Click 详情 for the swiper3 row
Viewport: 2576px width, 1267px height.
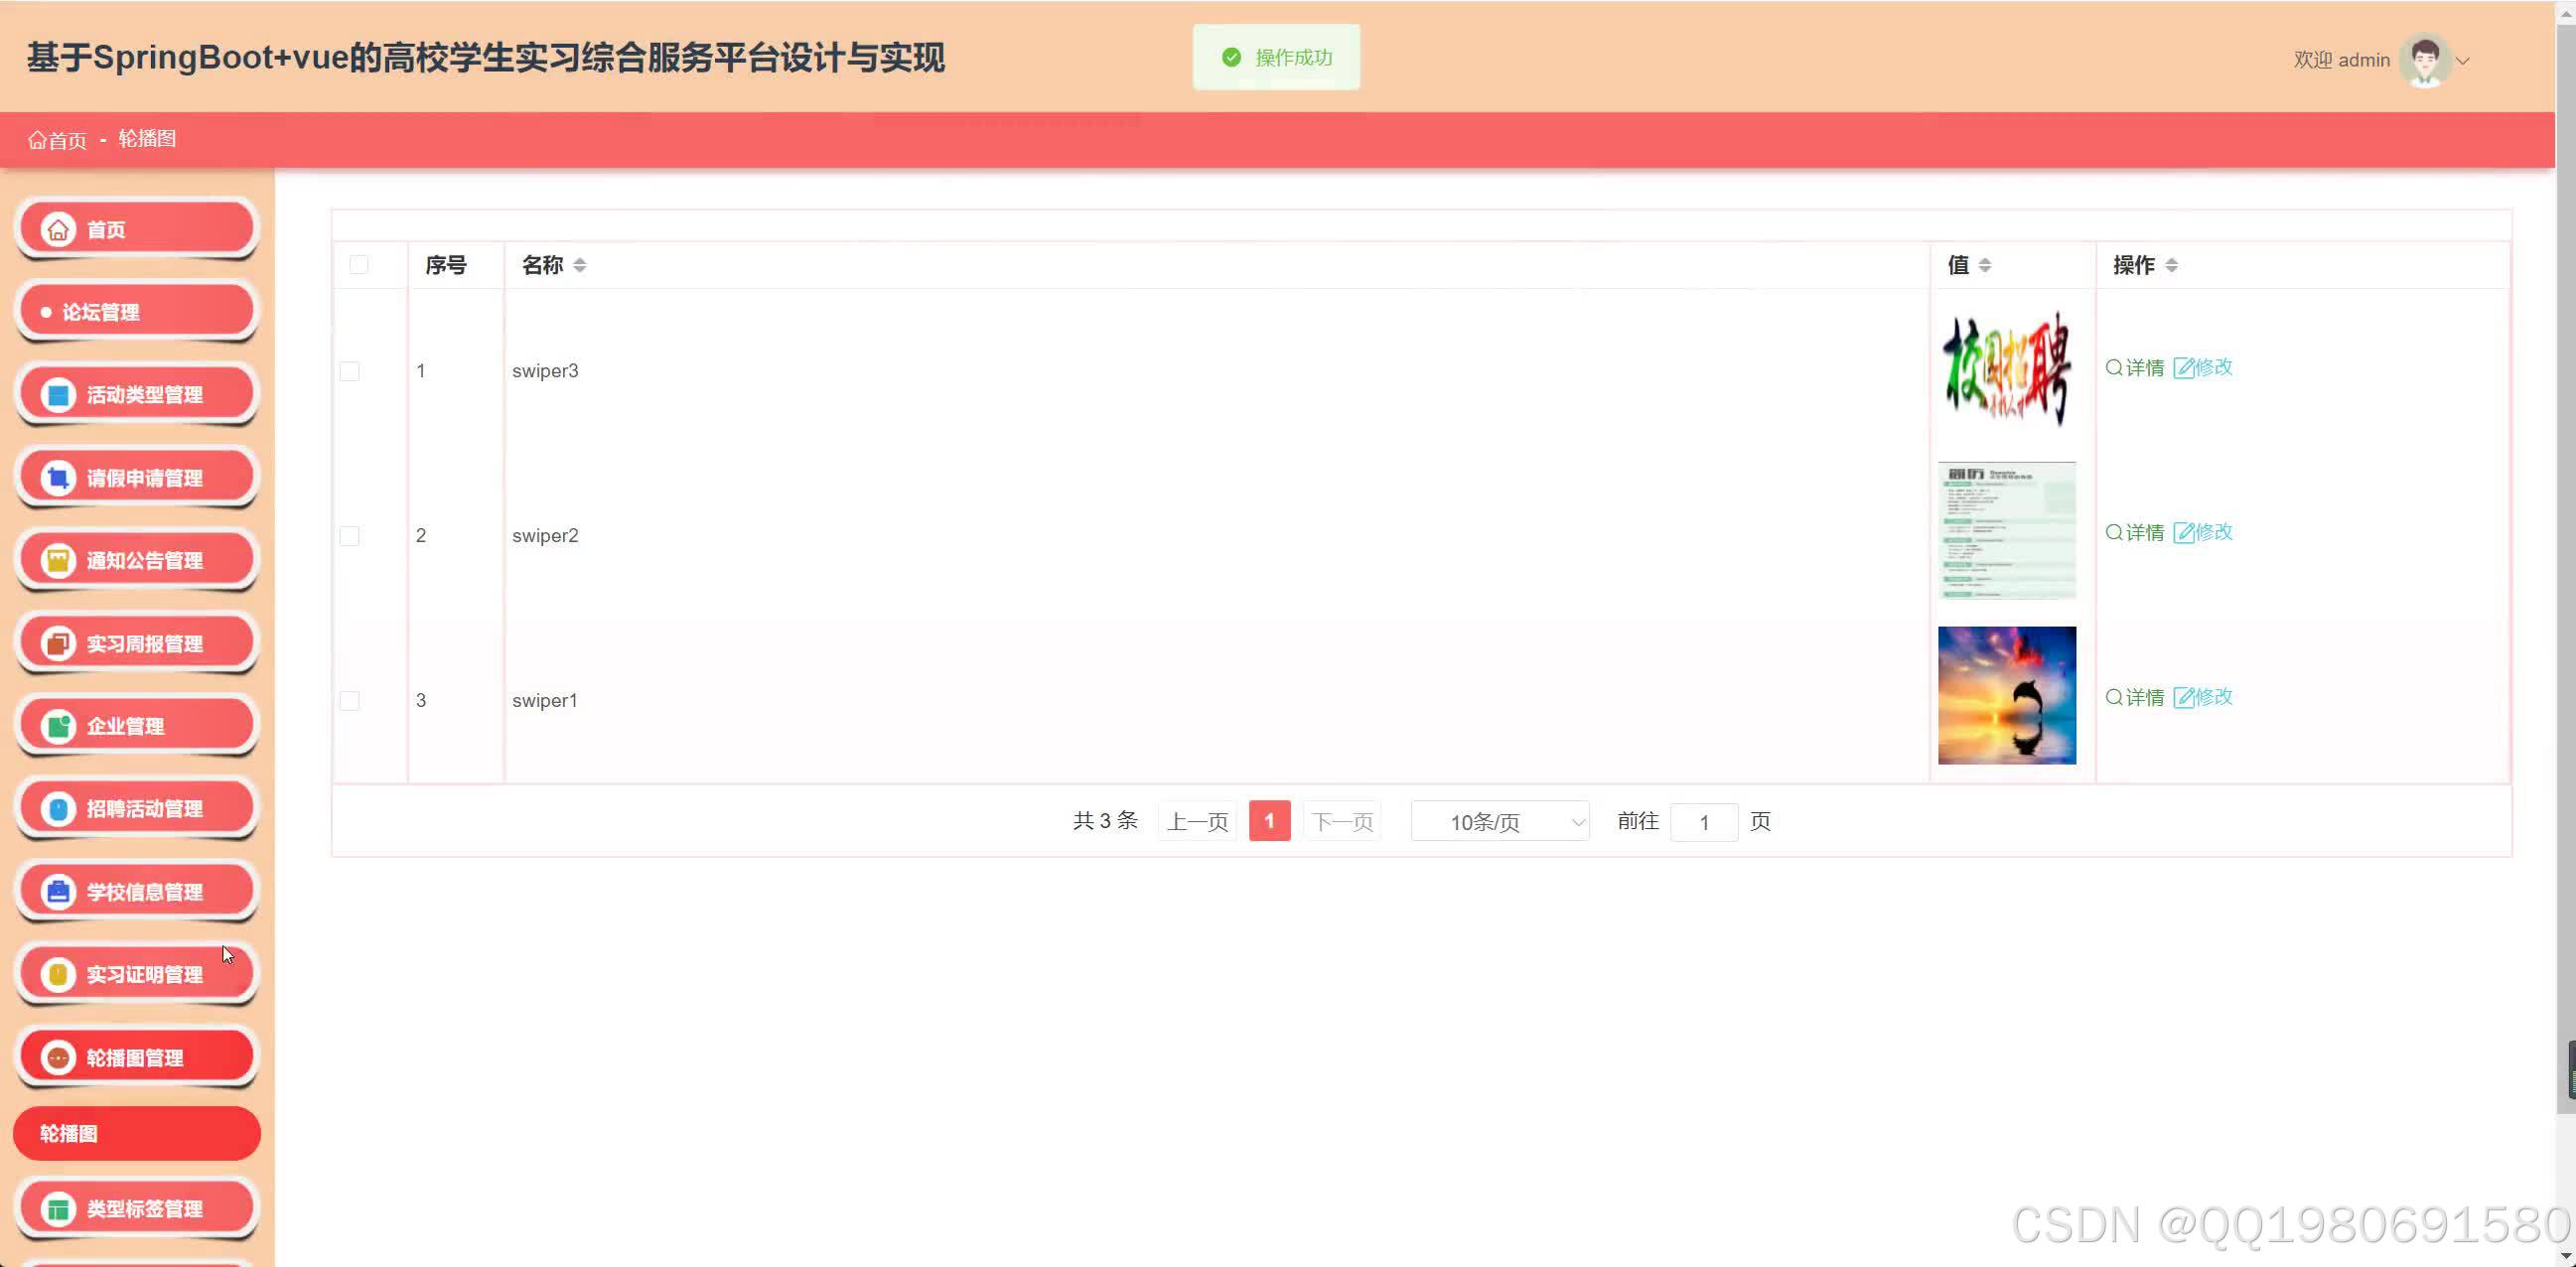[2135, 368]
